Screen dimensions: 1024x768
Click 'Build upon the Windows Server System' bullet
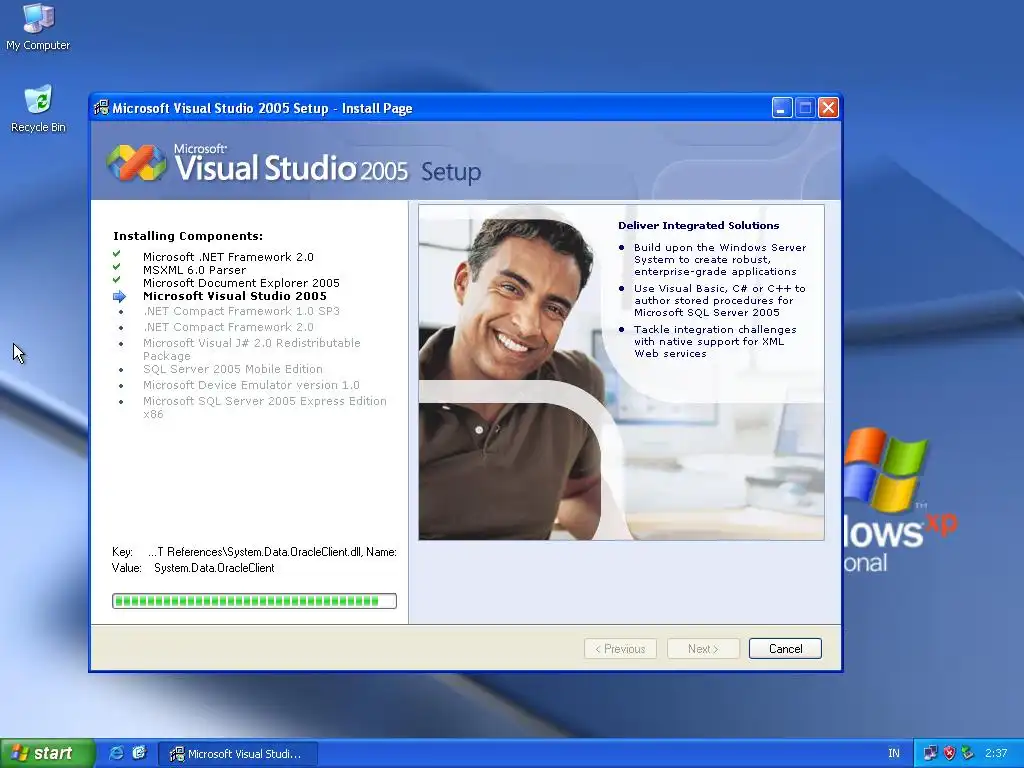pyautogui.click(x=720, y=259)
